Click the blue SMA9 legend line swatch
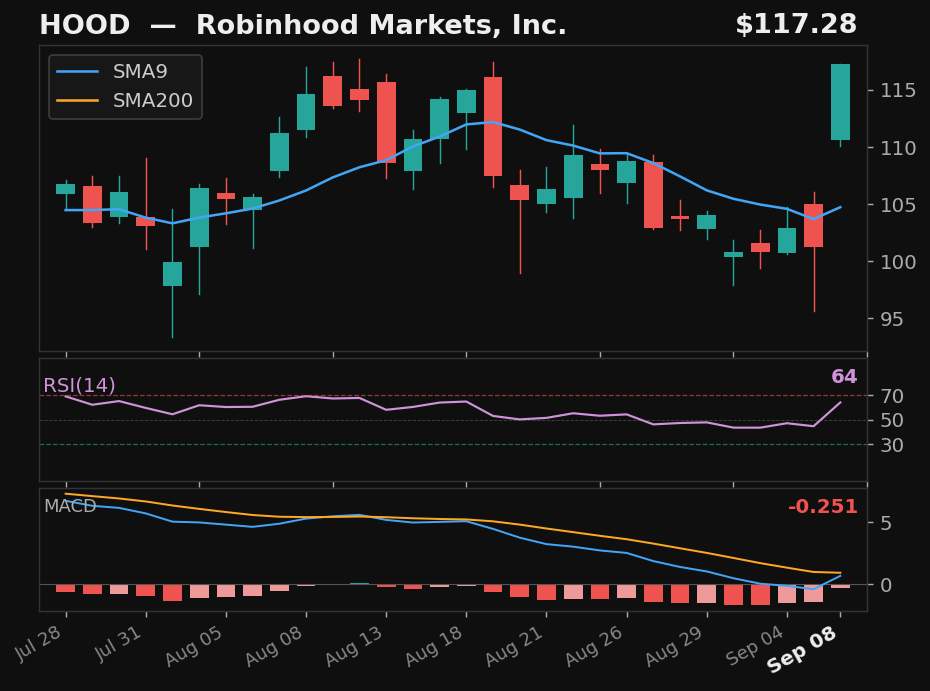The width and height of the screenshot is (930, 691). click(77, 72)
